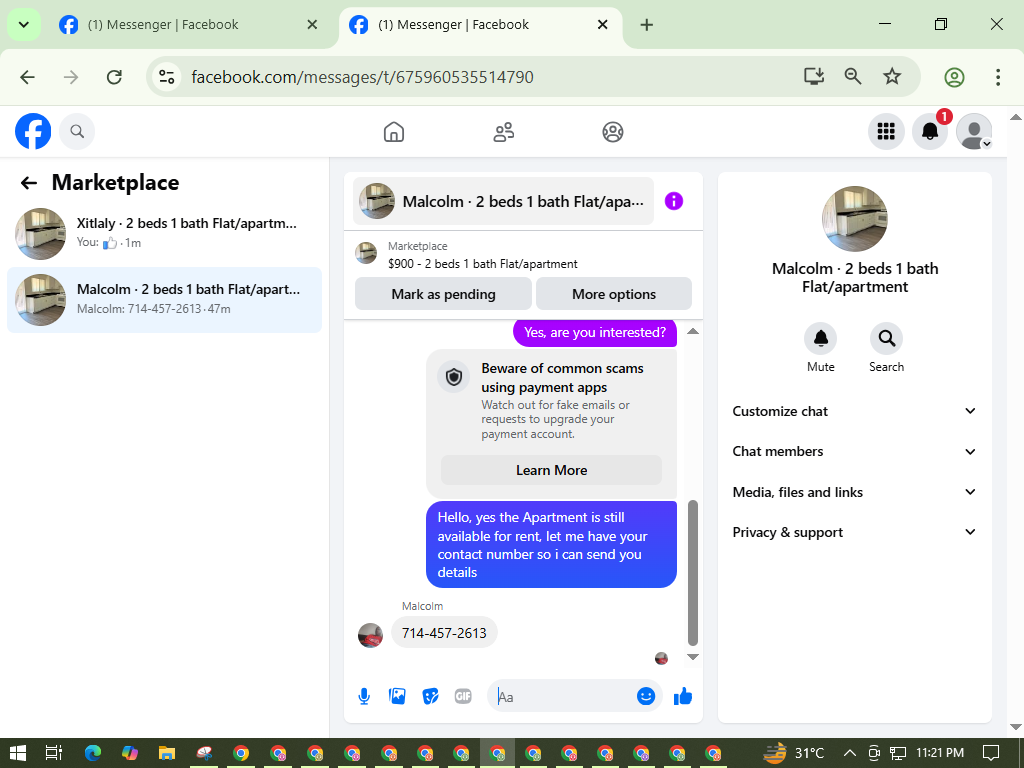
Task: Open the emoji picker
Action: (x=646, y=696)
